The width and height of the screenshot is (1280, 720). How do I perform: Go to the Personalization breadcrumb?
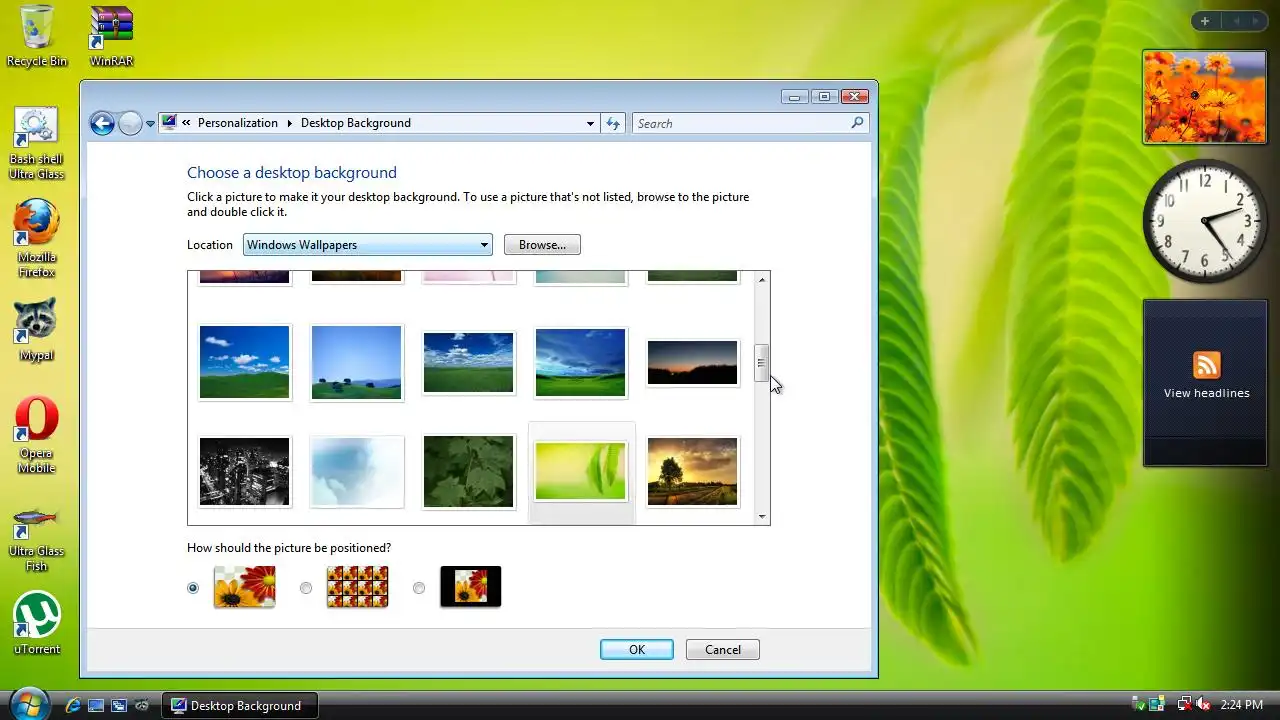[x=238, y=123]
